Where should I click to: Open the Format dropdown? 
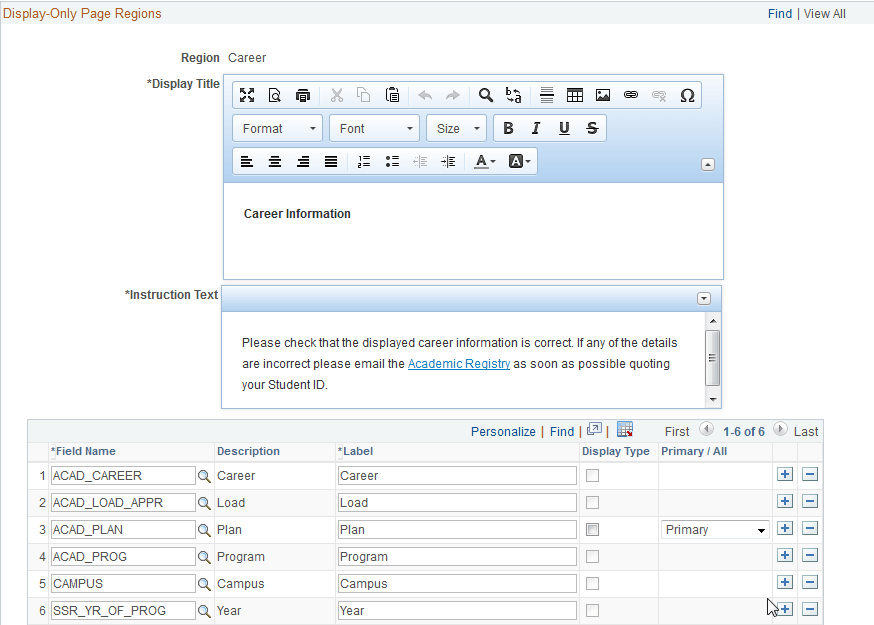point(278,129)
